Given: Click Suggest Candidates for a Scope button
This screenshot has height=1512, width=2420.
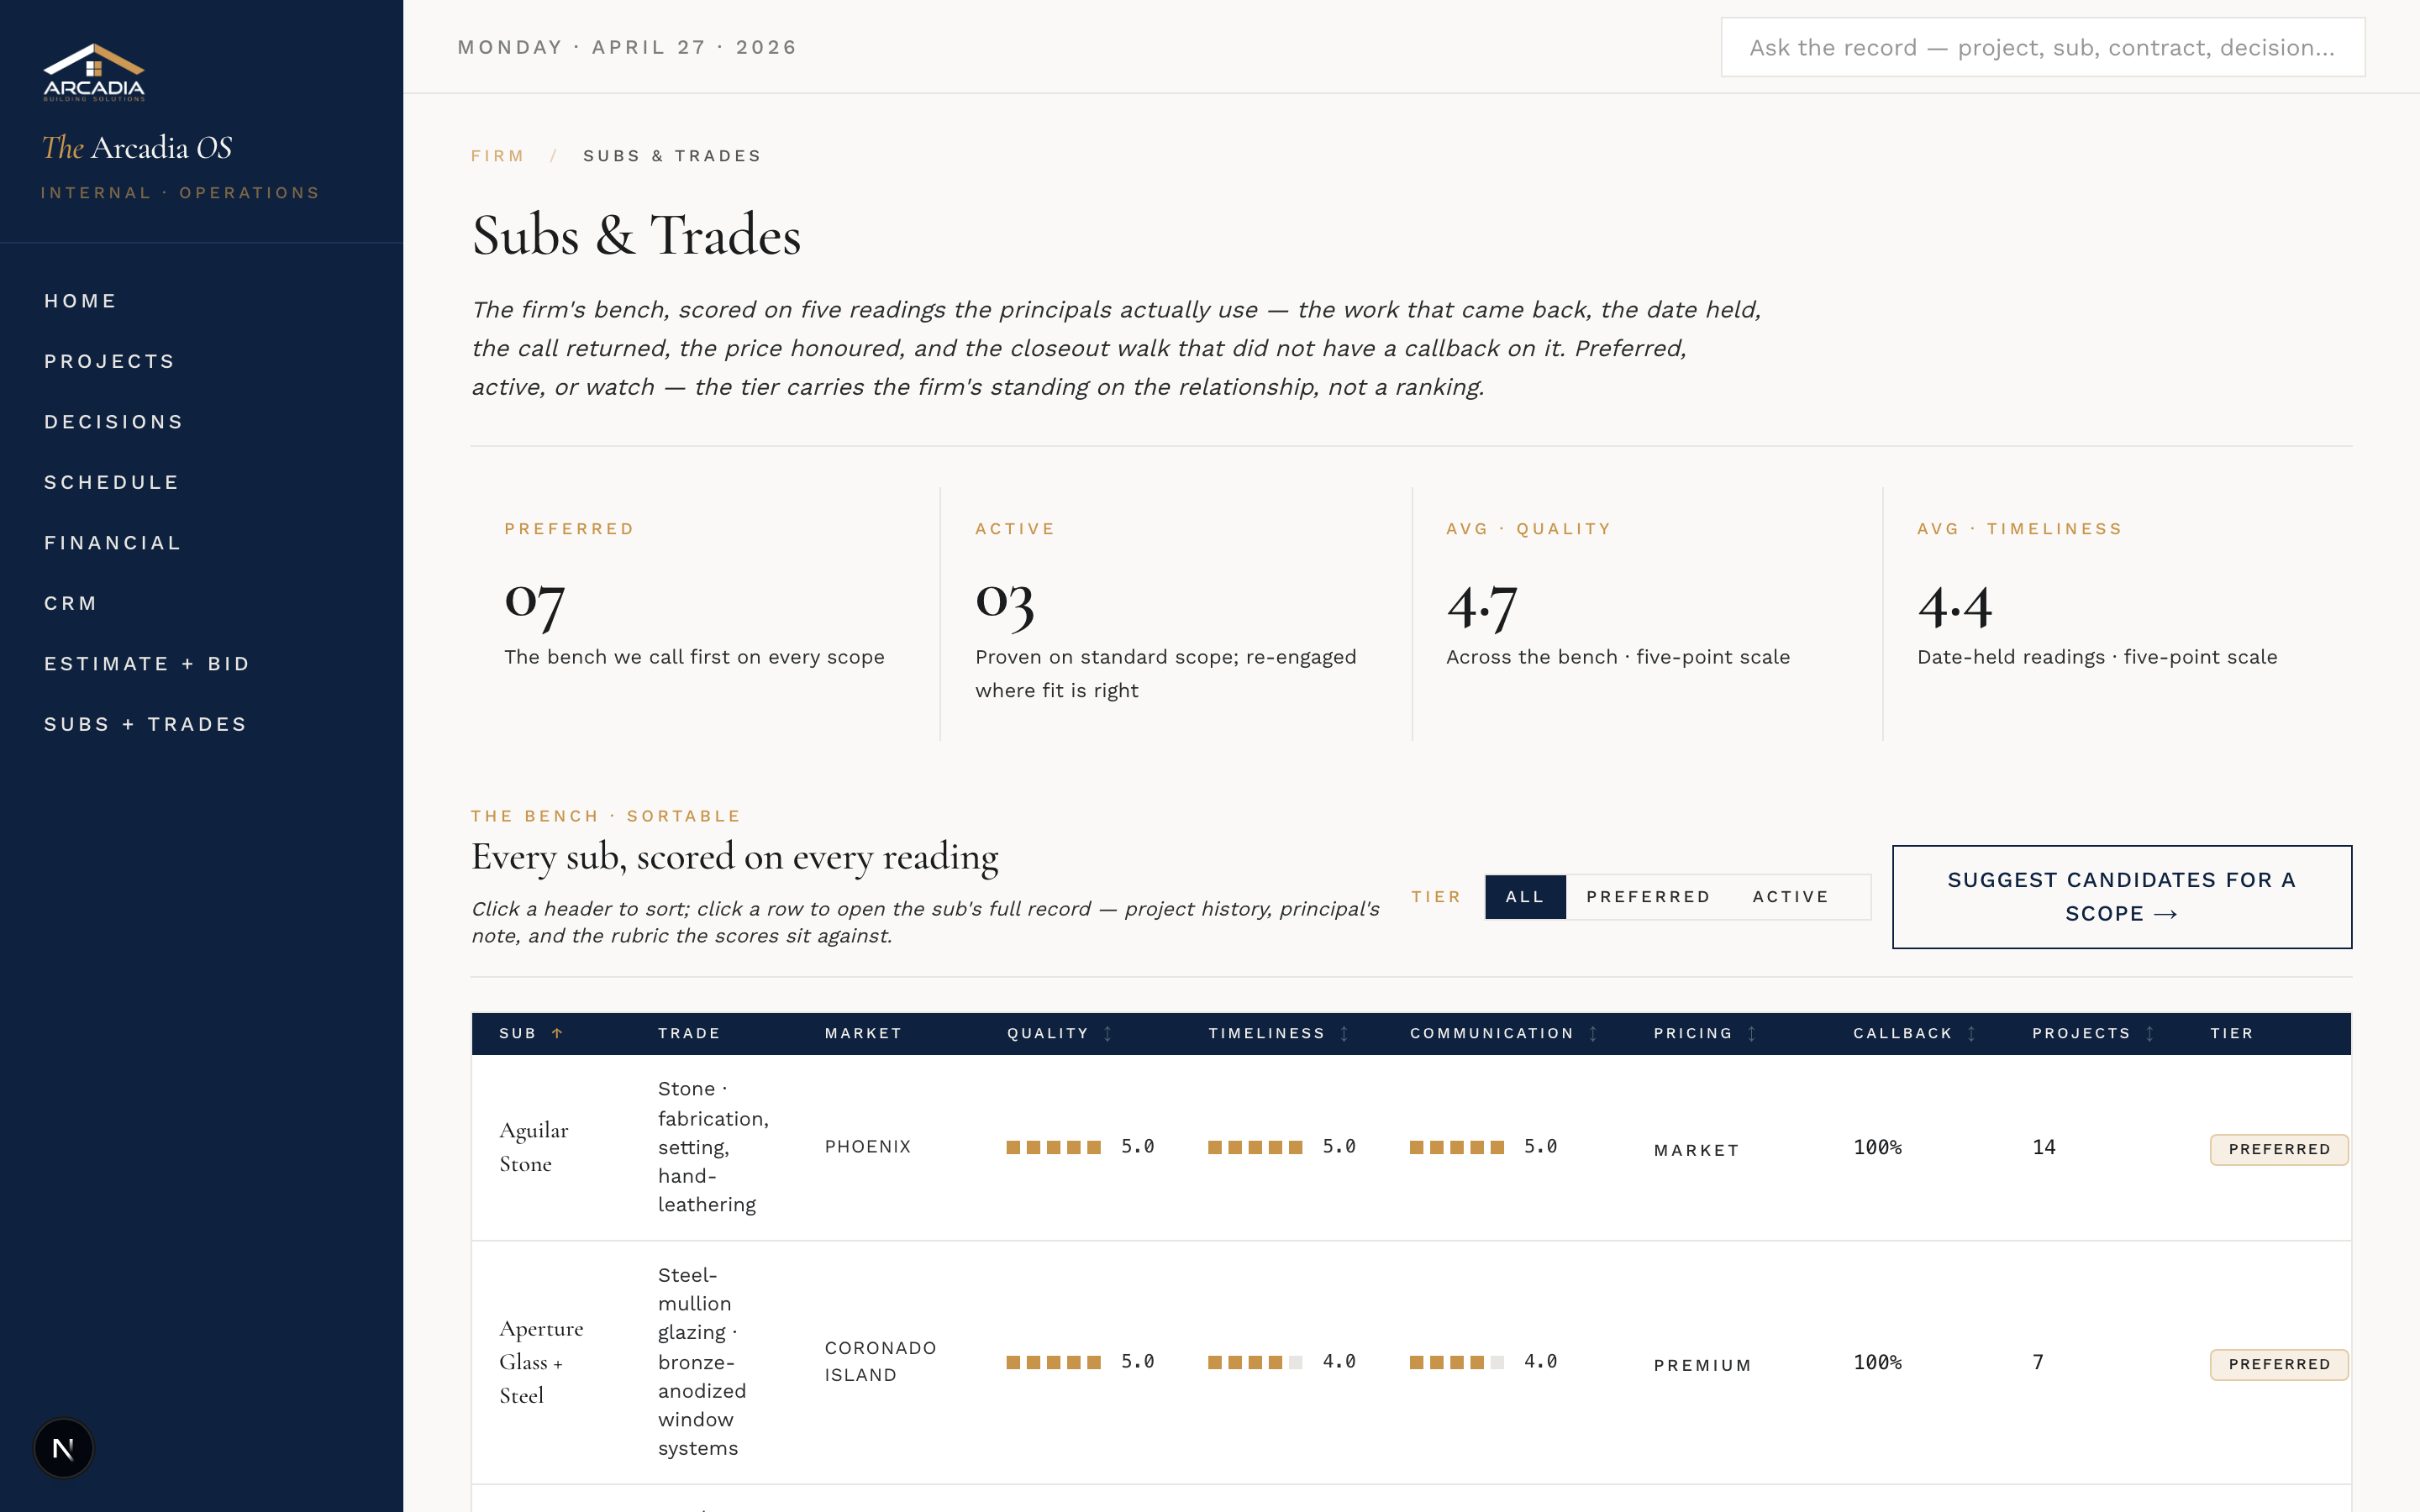Looking at the screenshot, I should point(2122,897).
